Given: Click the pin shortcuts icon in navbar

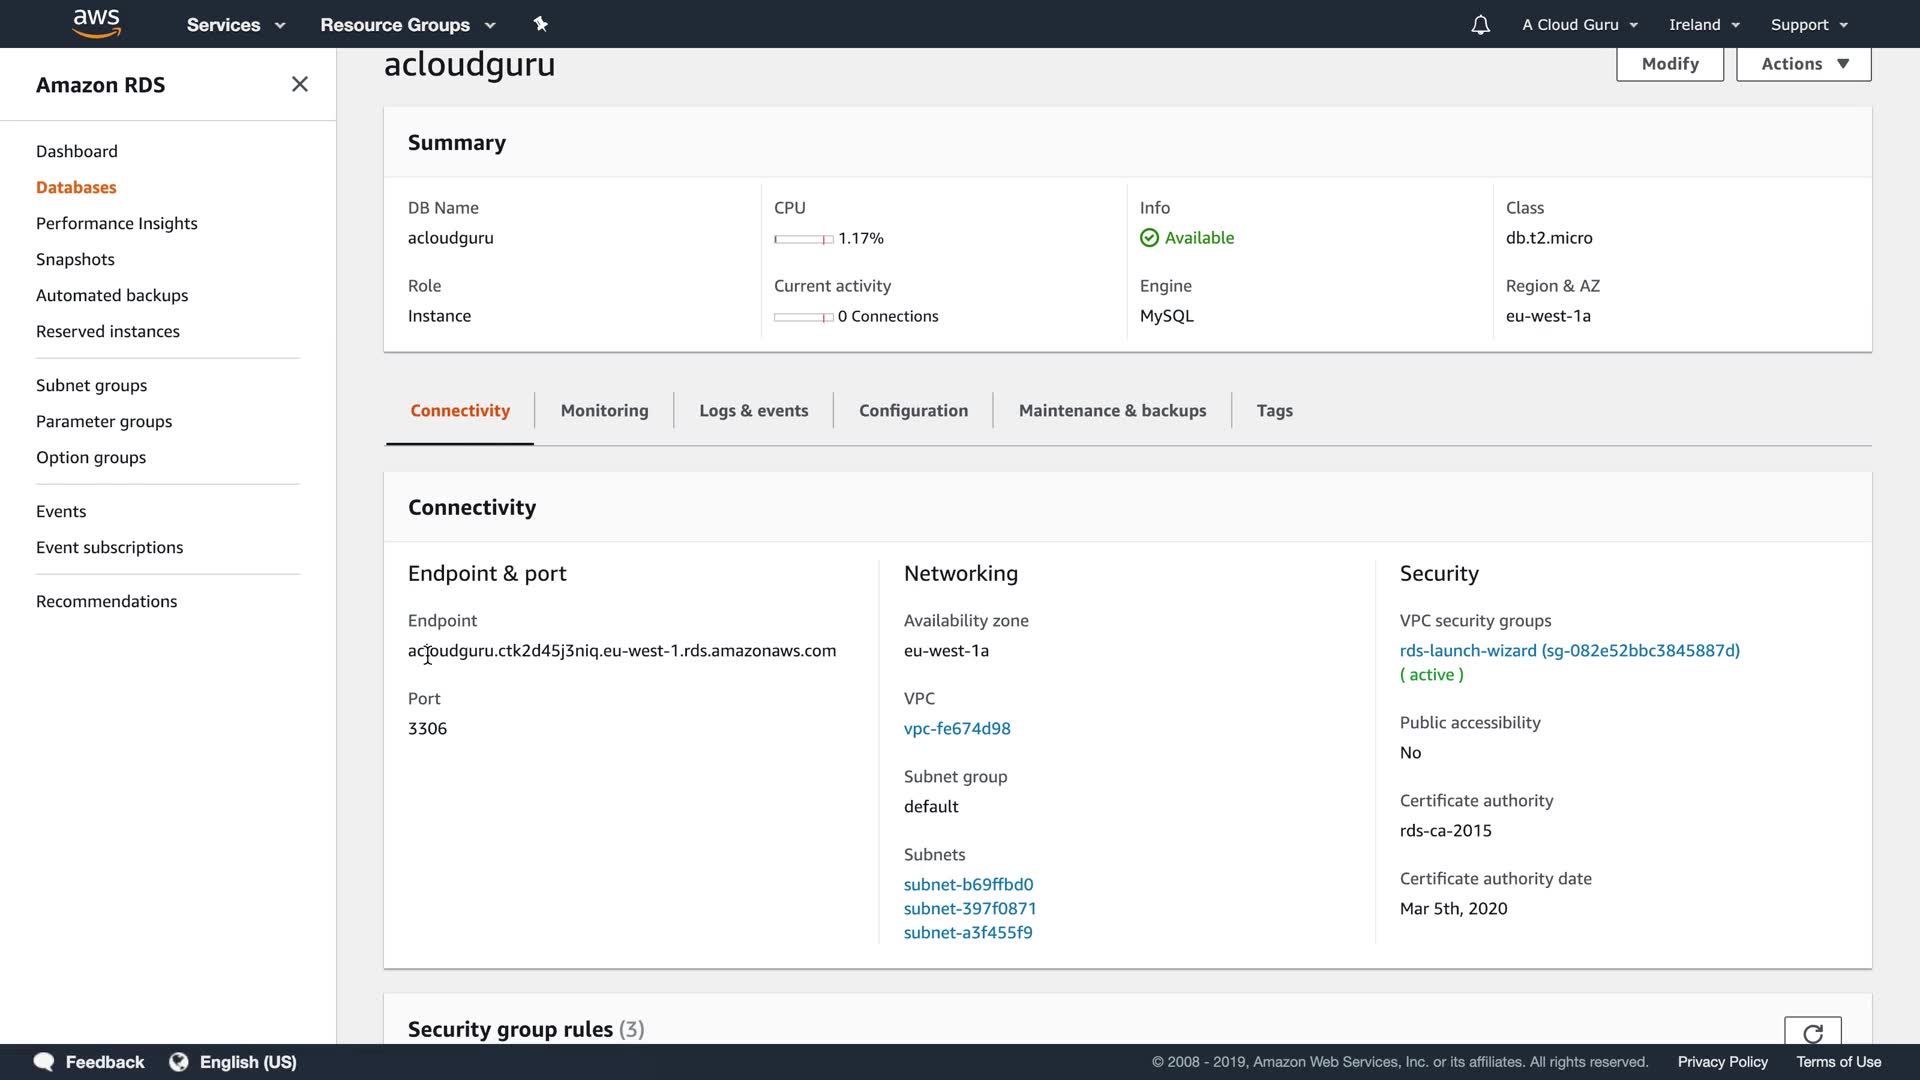Looking at the screenshot, I should [541, 24].
